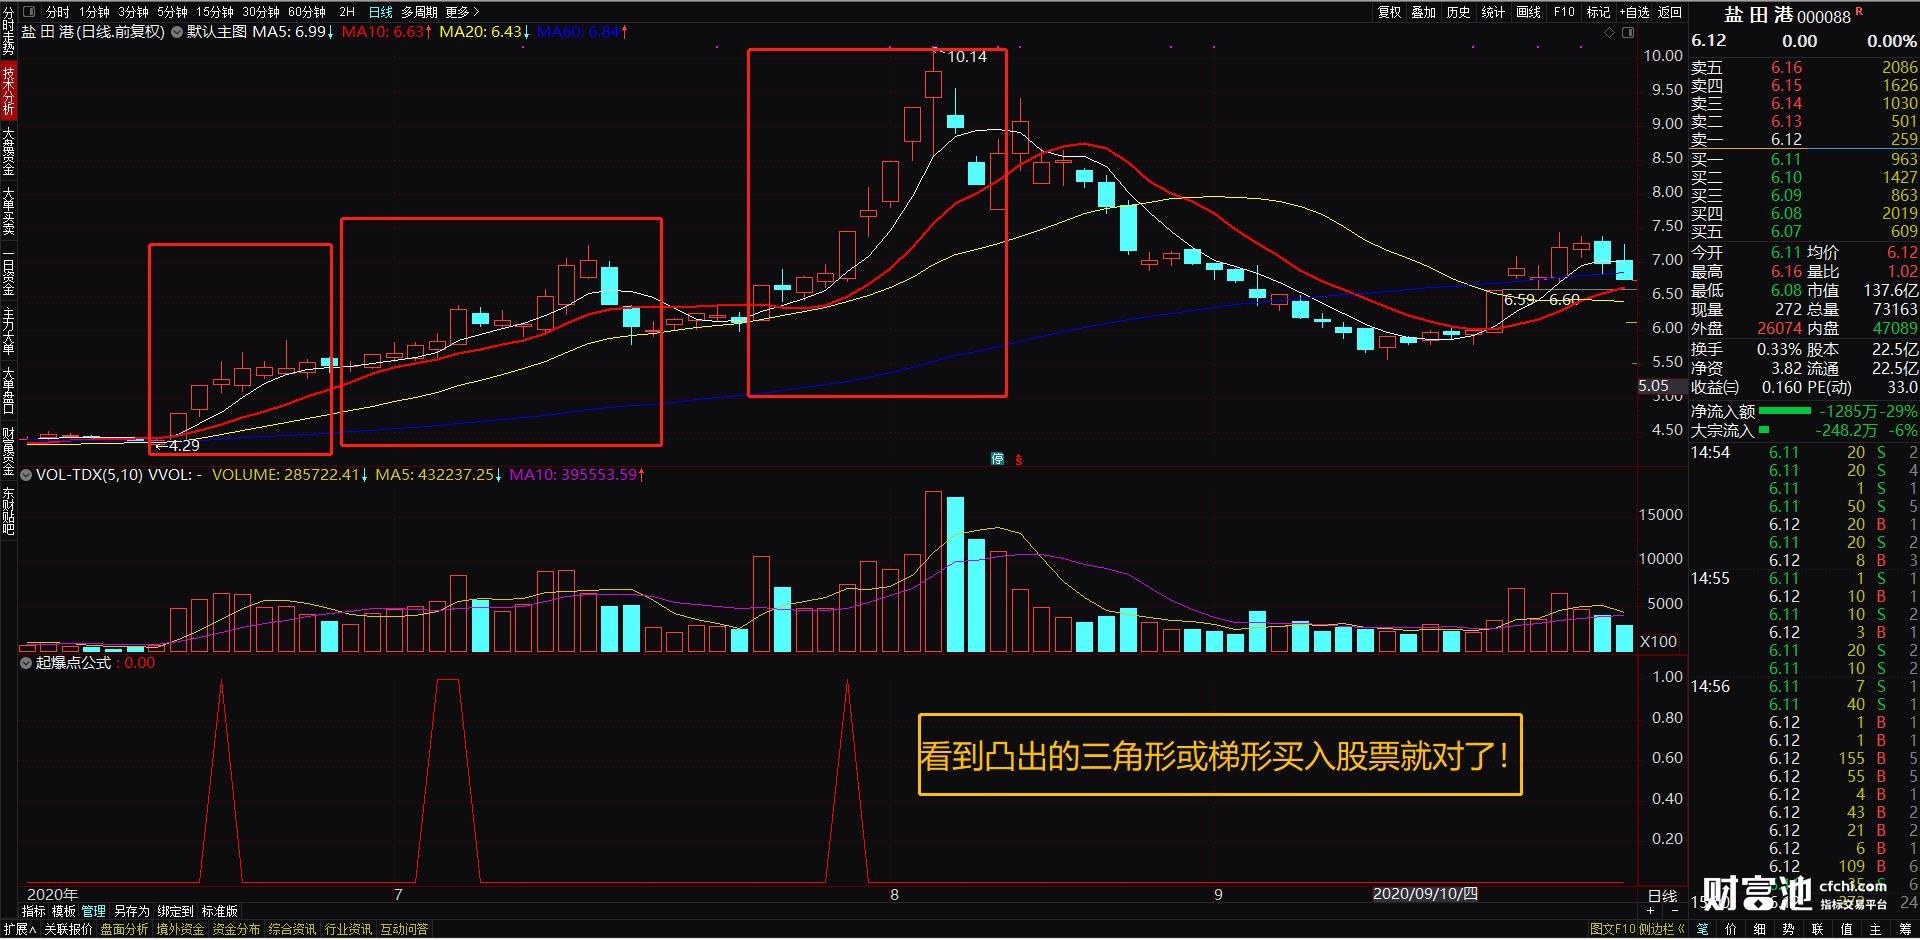Open 分时走势 in left sidebar

coord(8,30)
